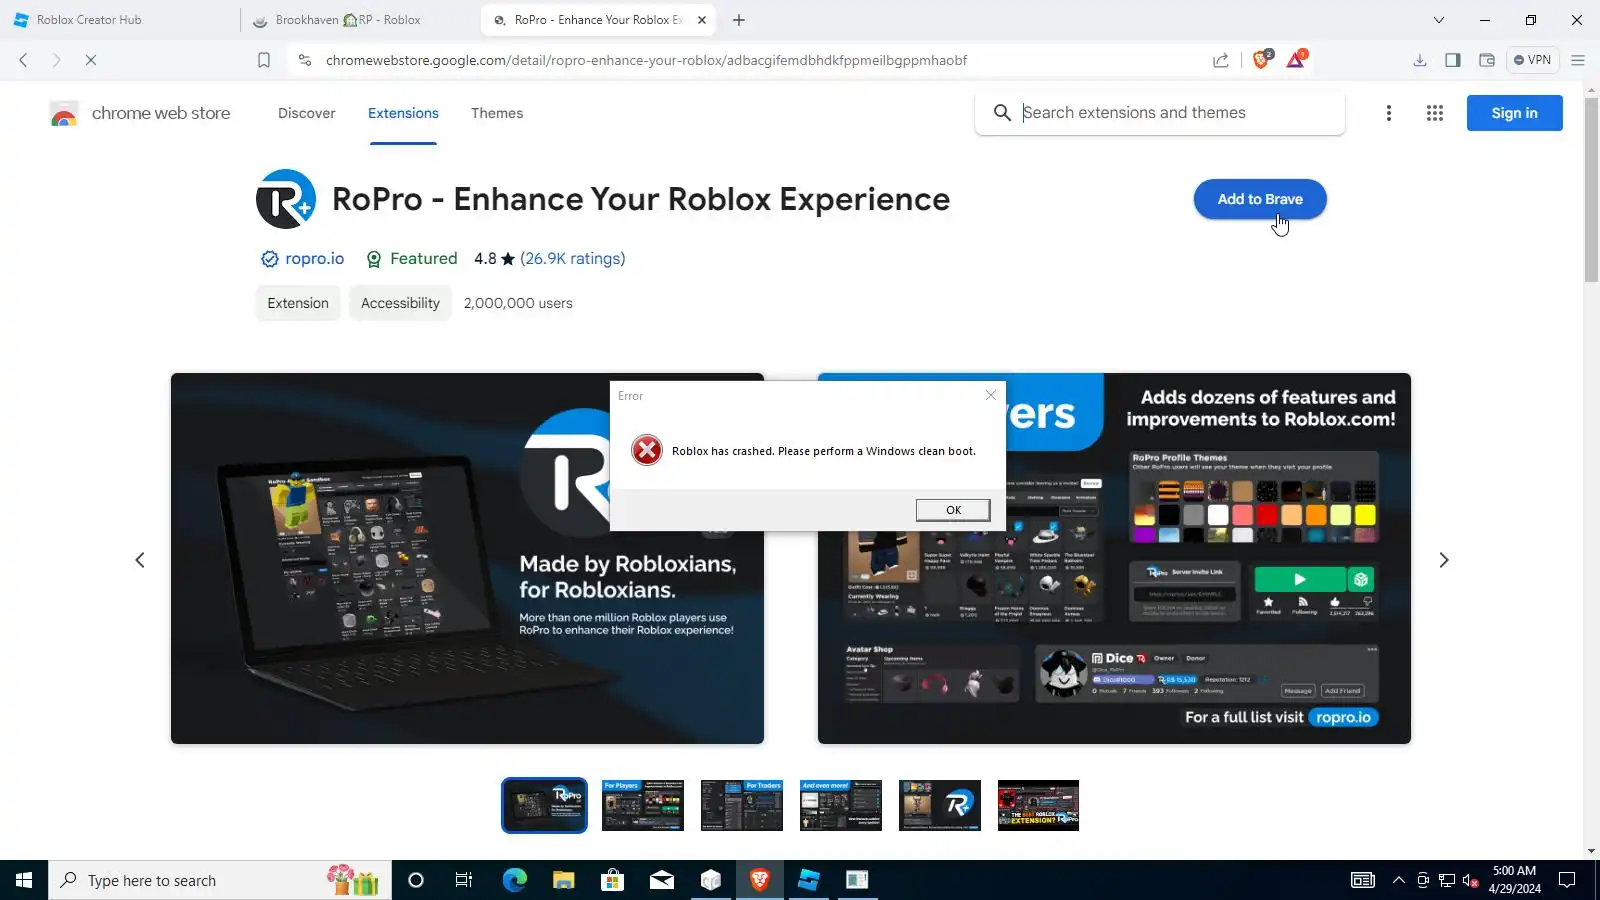Click Add to Brave button
1600x900 pixels.
(1260, 199)
